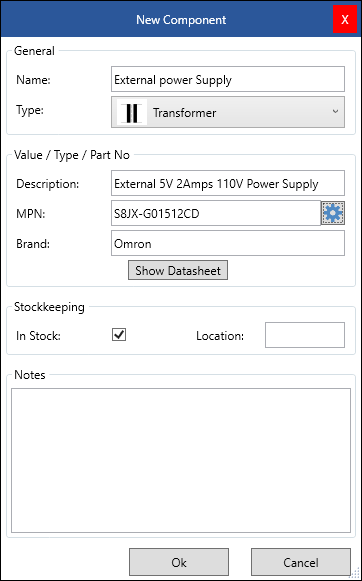Close the New Component window with X

coord(345,19)
